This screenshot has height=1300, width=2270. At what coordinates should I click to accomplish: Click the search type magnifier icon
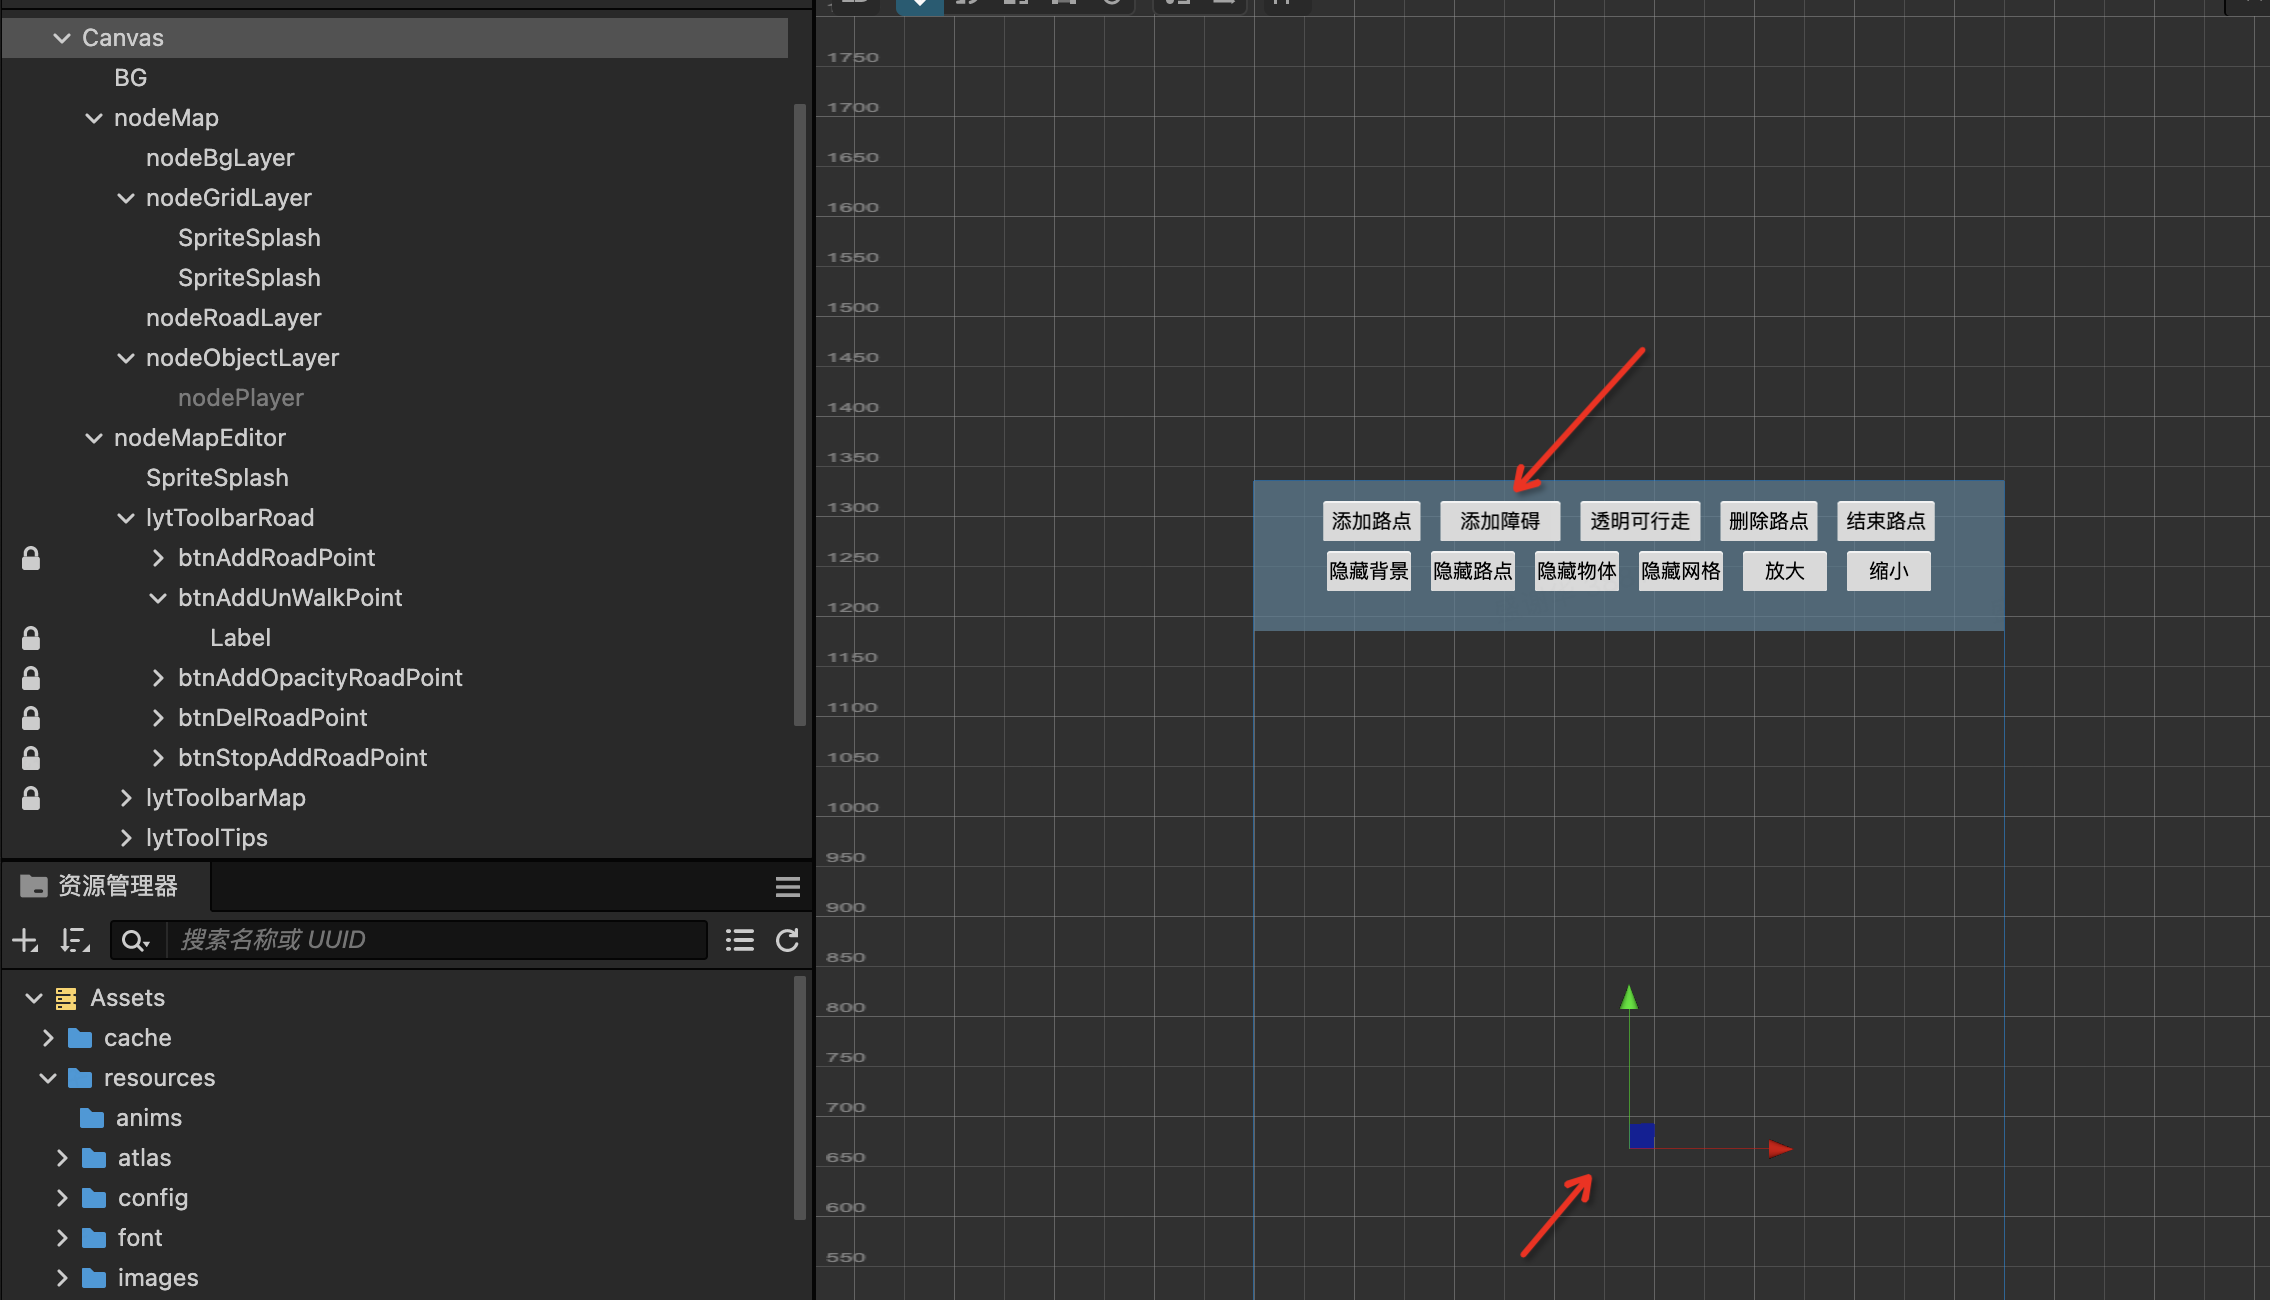[x=134, y=940]
